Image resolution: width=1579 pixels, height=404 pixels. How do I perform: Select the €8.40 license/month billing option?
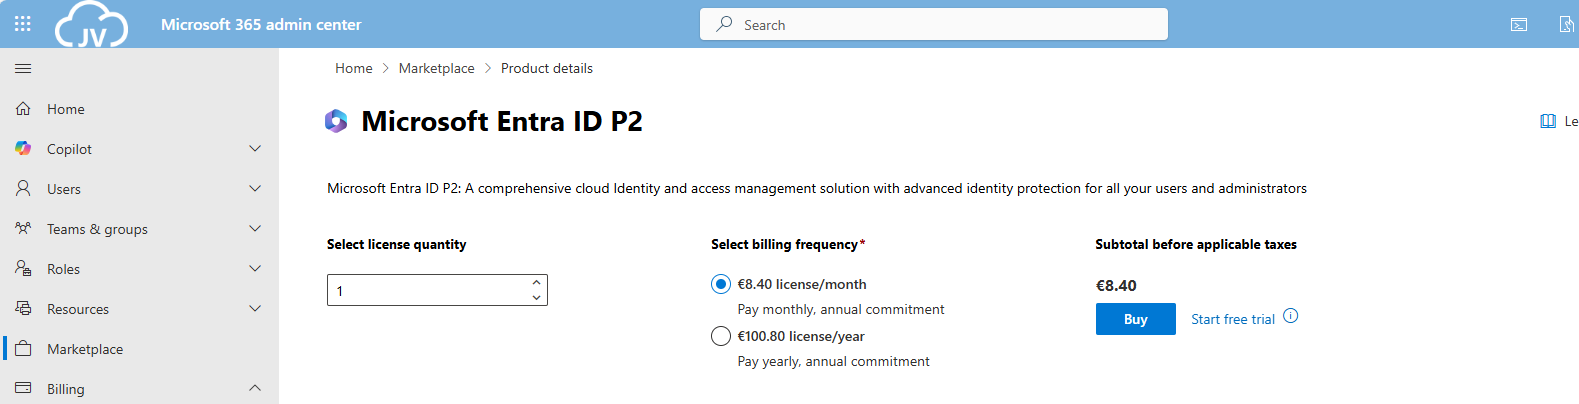pyautogui.click(x=721, y=284)
